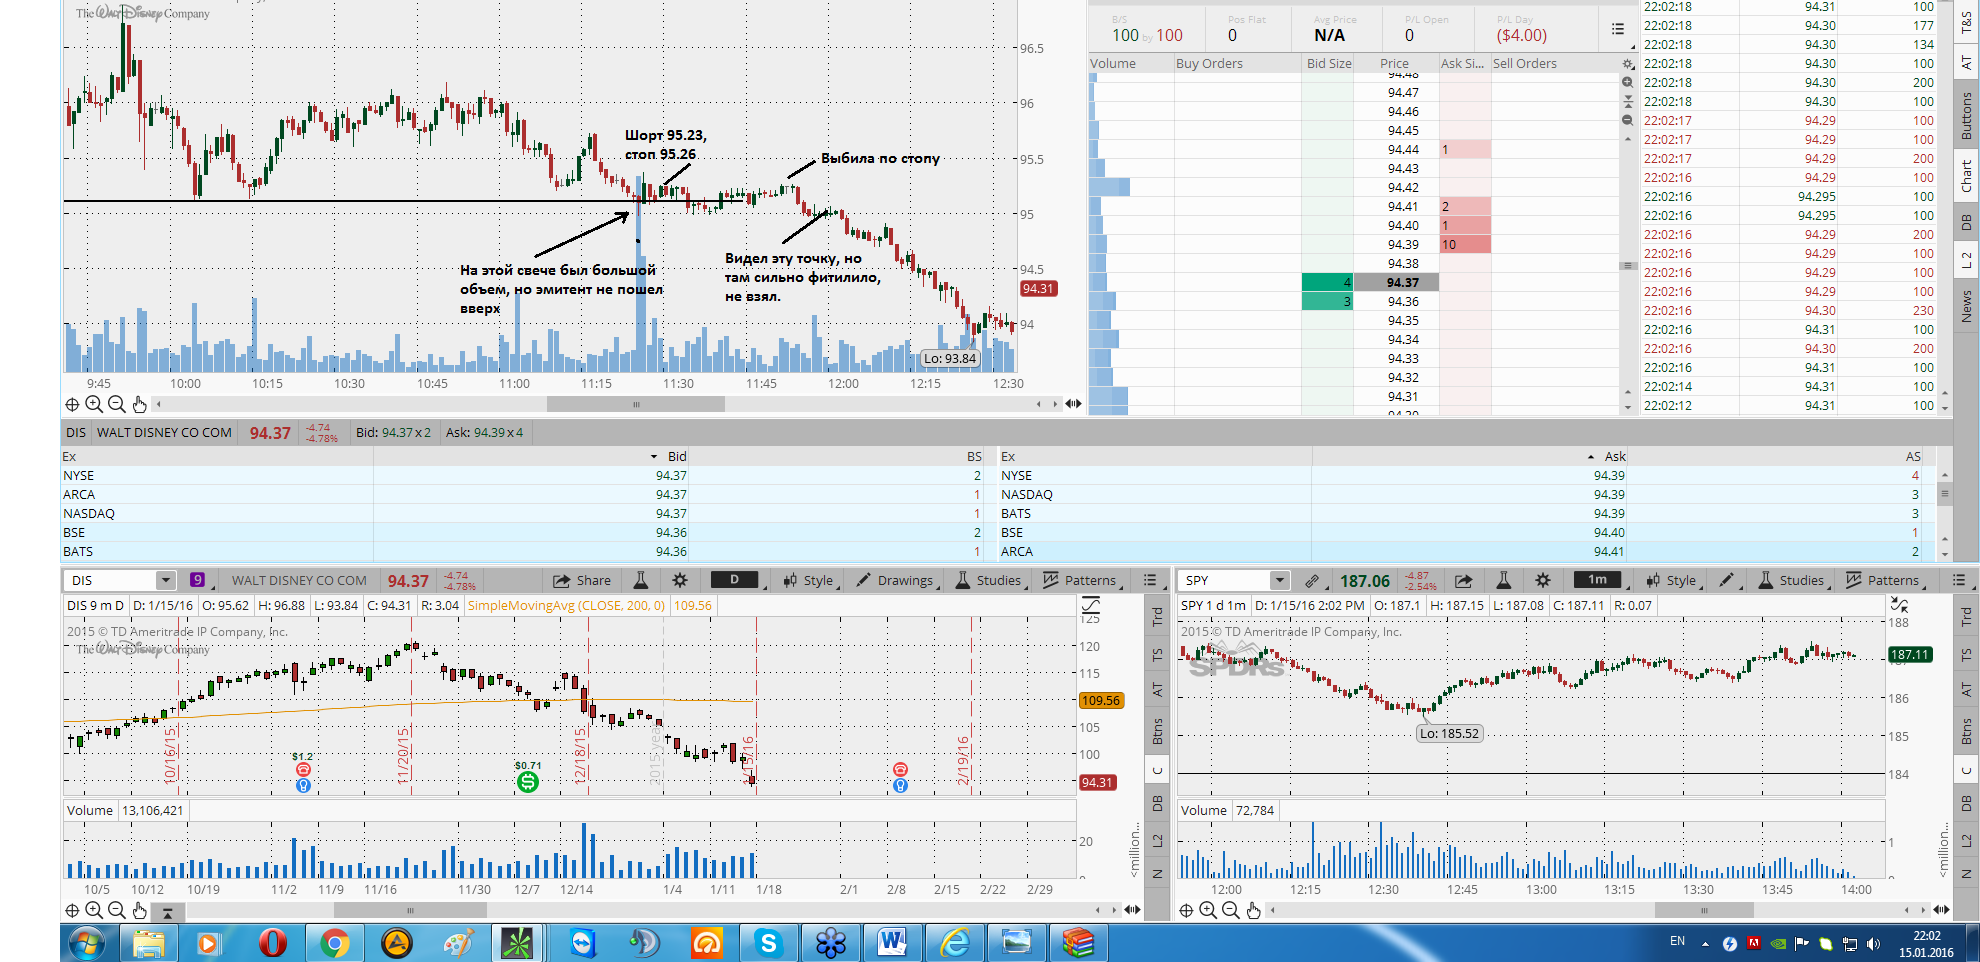Open the Buttons side tab
1980x962 pixels.
[x=1966, y=115]
